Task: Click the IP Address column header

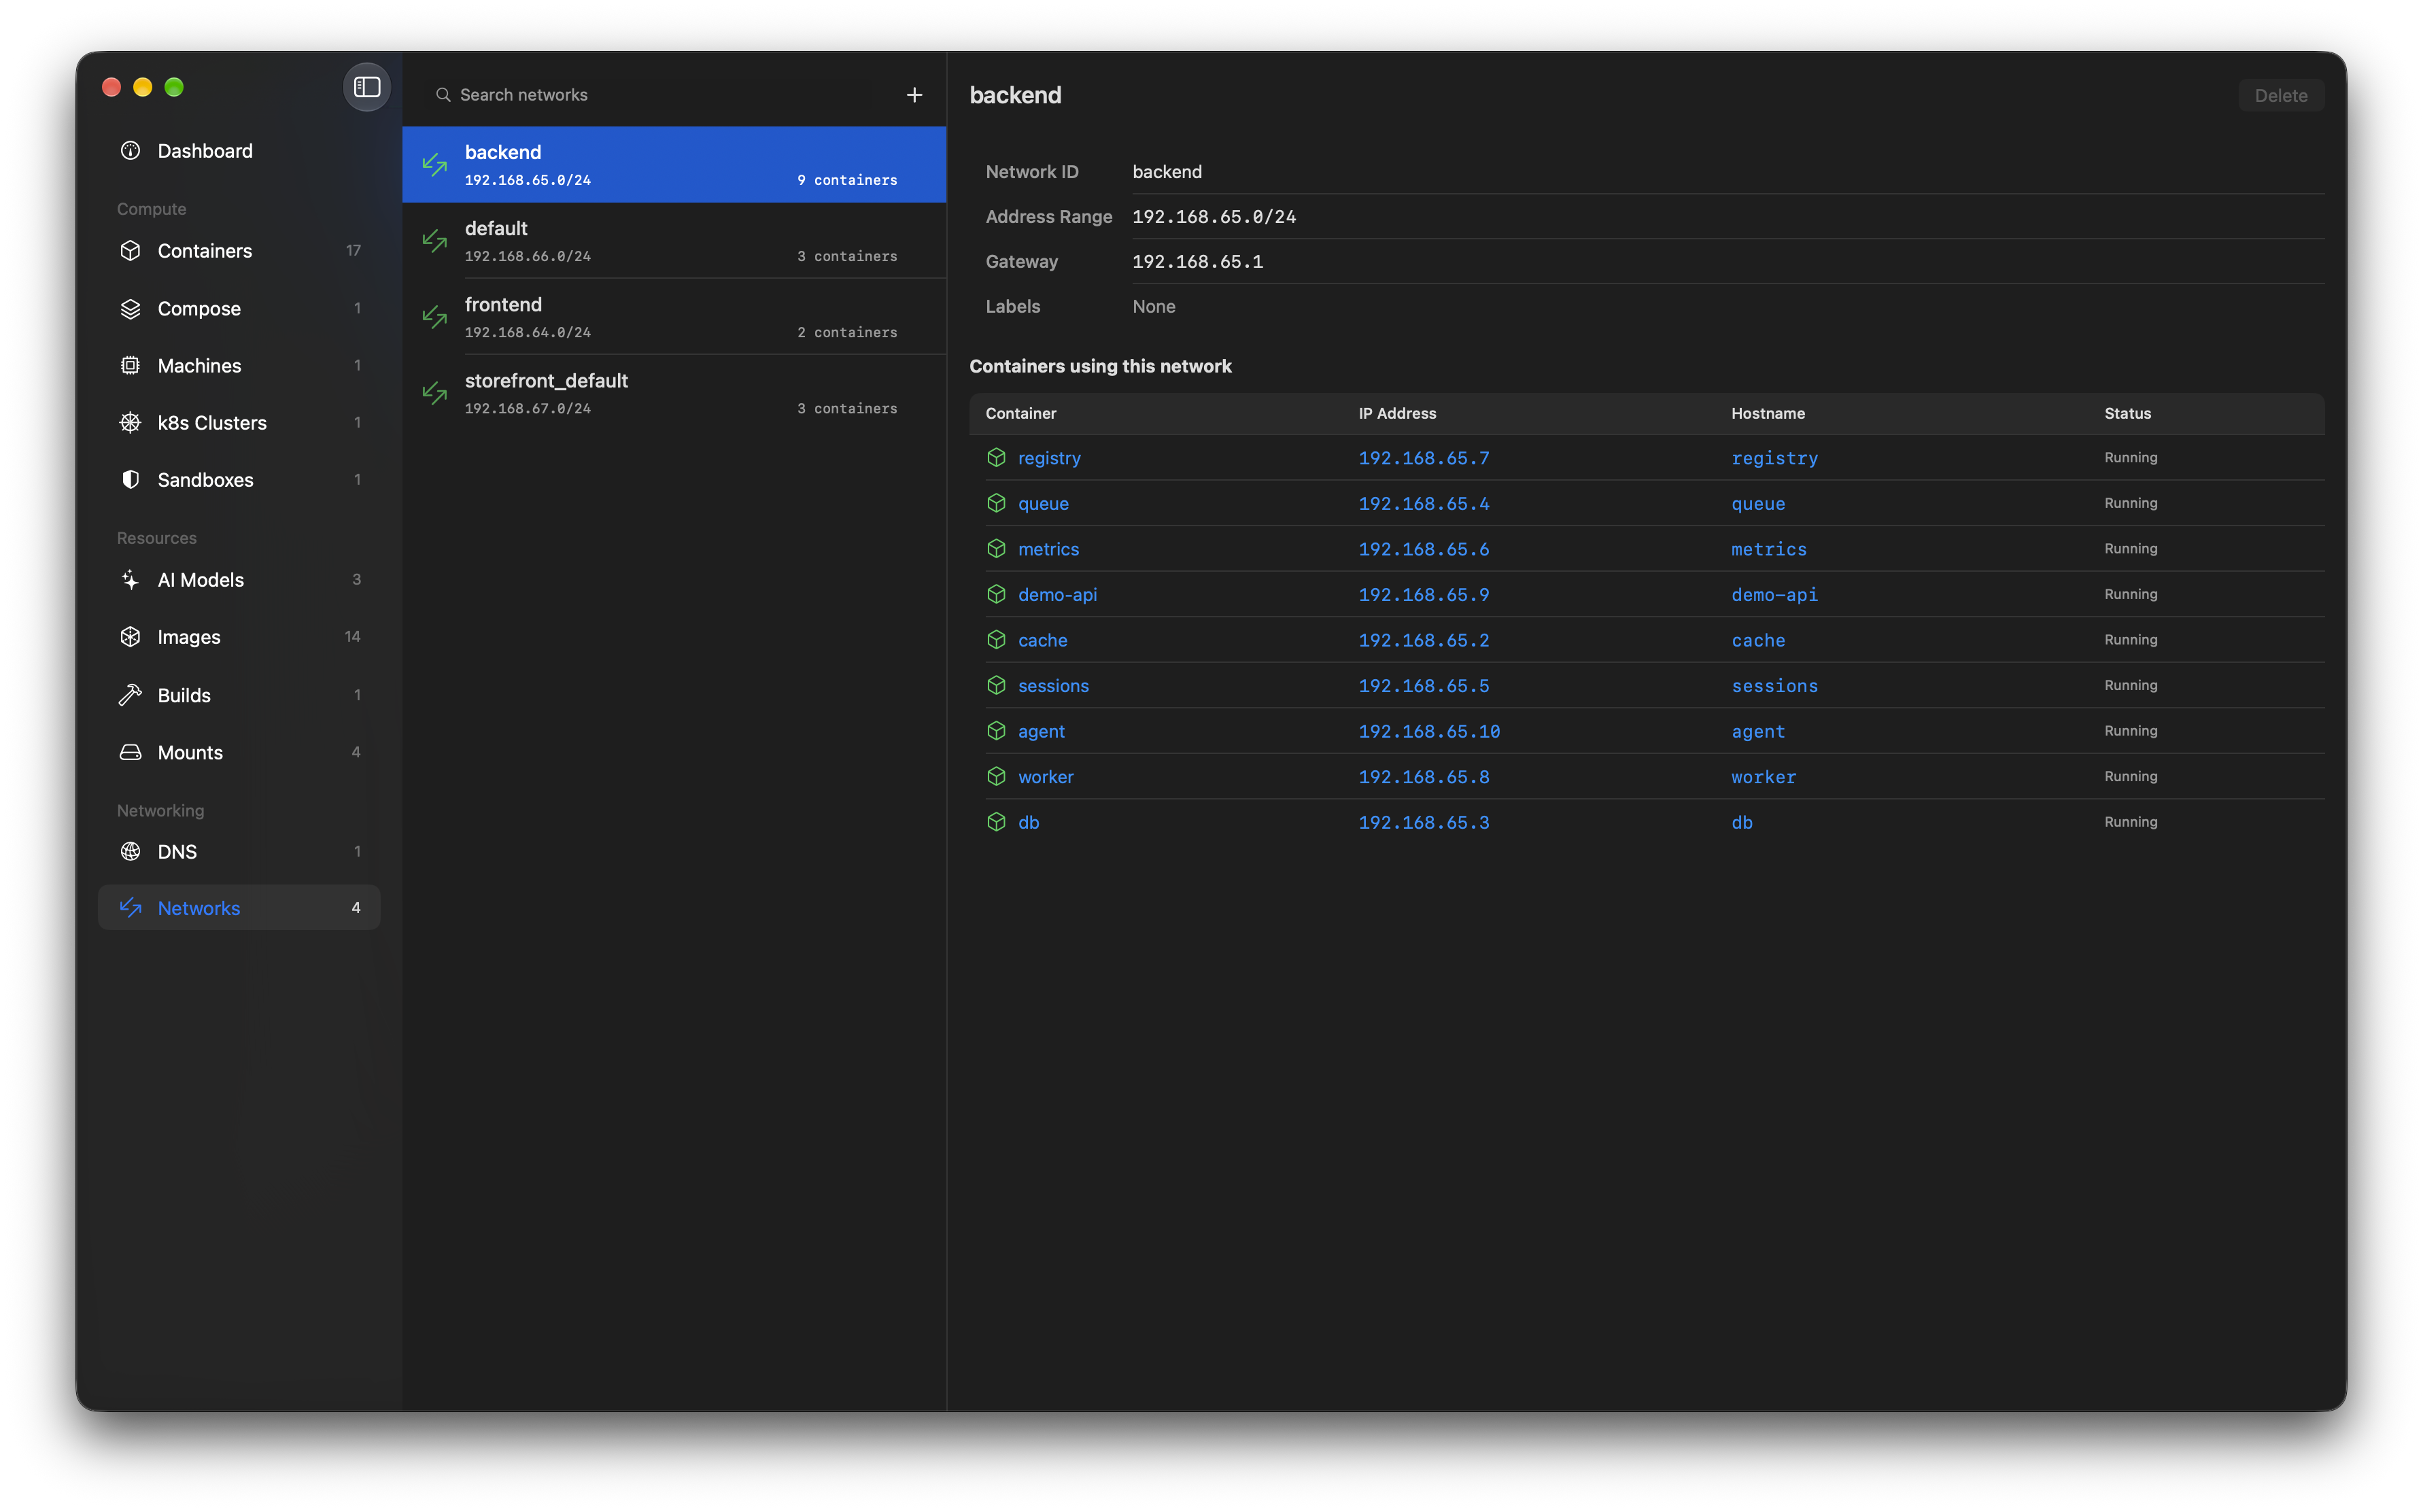Action: [1396, 414]
